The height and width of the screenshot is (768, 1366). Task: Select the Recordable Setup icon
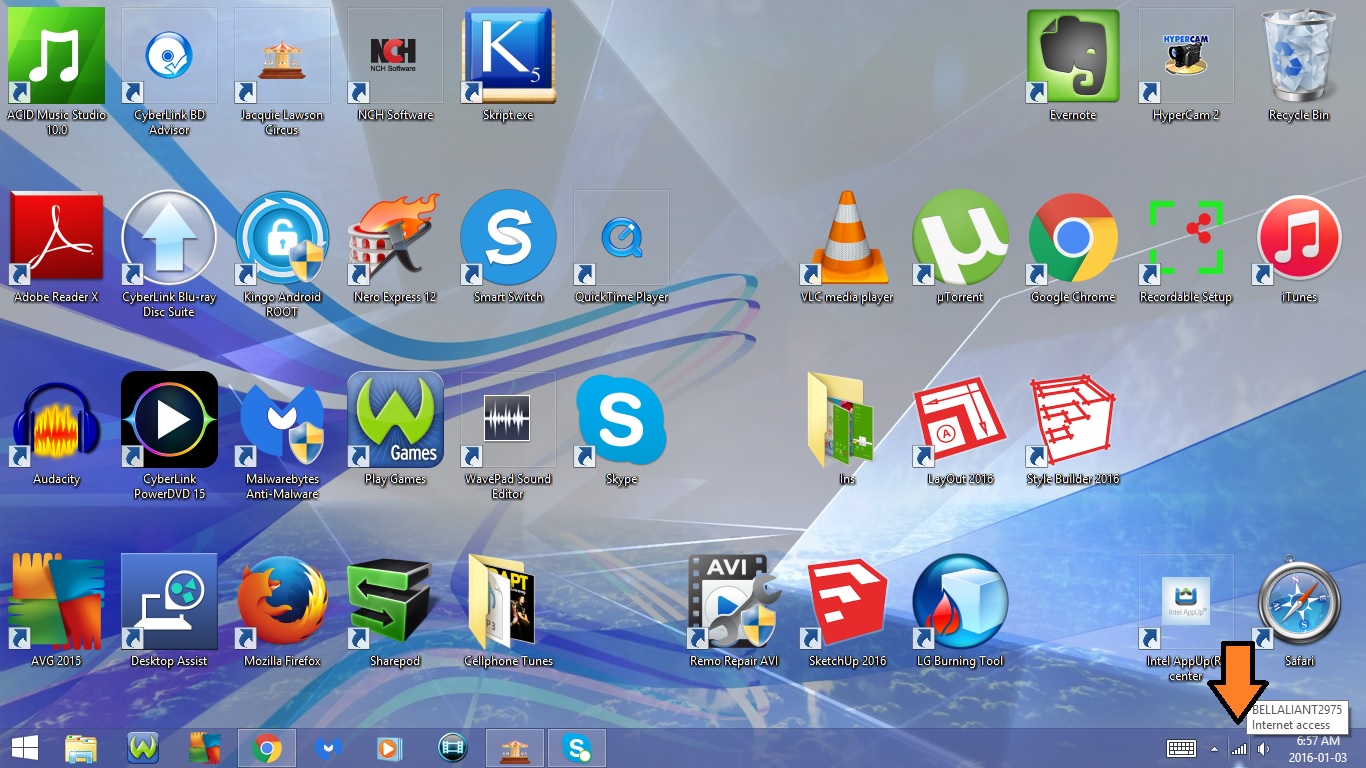click(x=1186, y=238)
